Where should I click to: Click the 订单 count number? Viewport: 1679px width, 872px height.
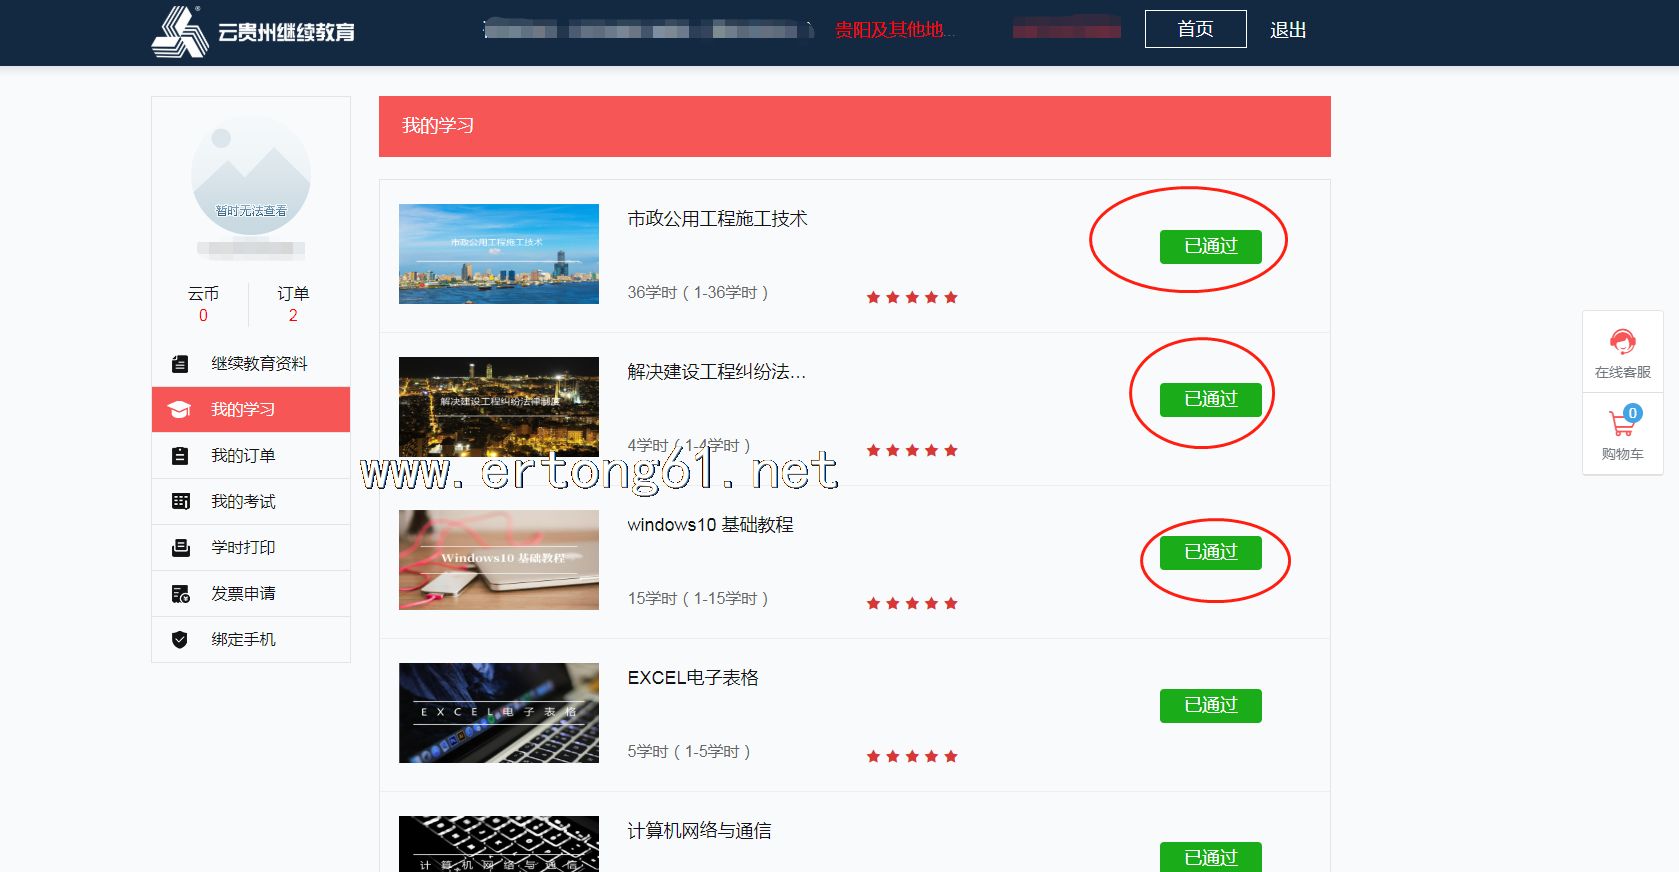click(x=293, y=316)
